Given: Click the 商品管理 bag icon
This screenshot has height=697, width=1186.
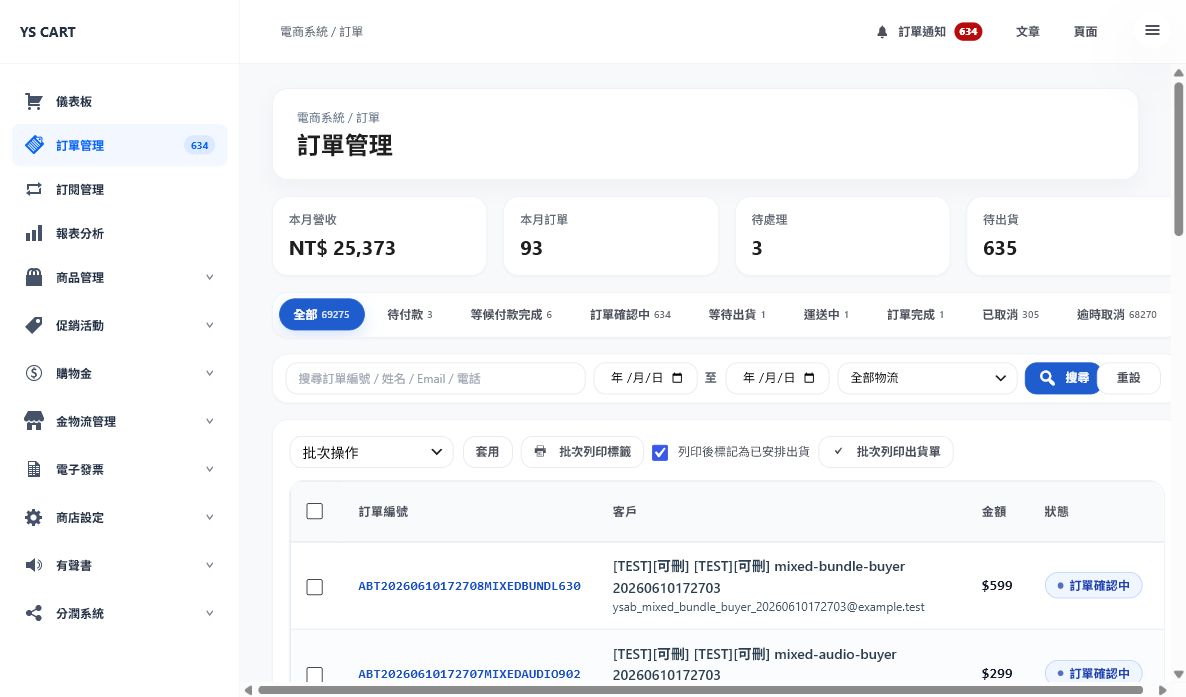Looking at the screenshot, I should [34, 277].
